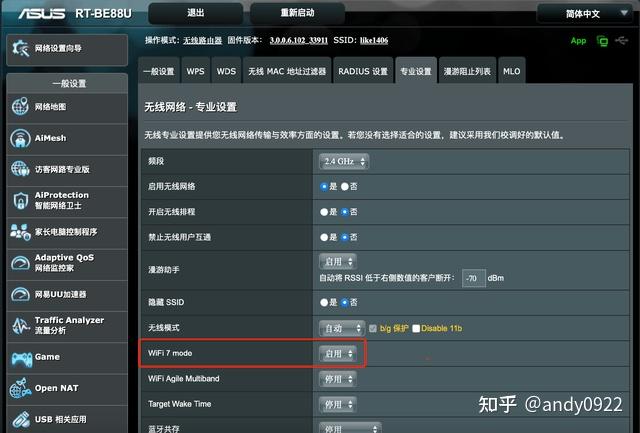Click the parental controls family icon
The image size is (640, 433).
pyautogui.click(x=20, y=232)
